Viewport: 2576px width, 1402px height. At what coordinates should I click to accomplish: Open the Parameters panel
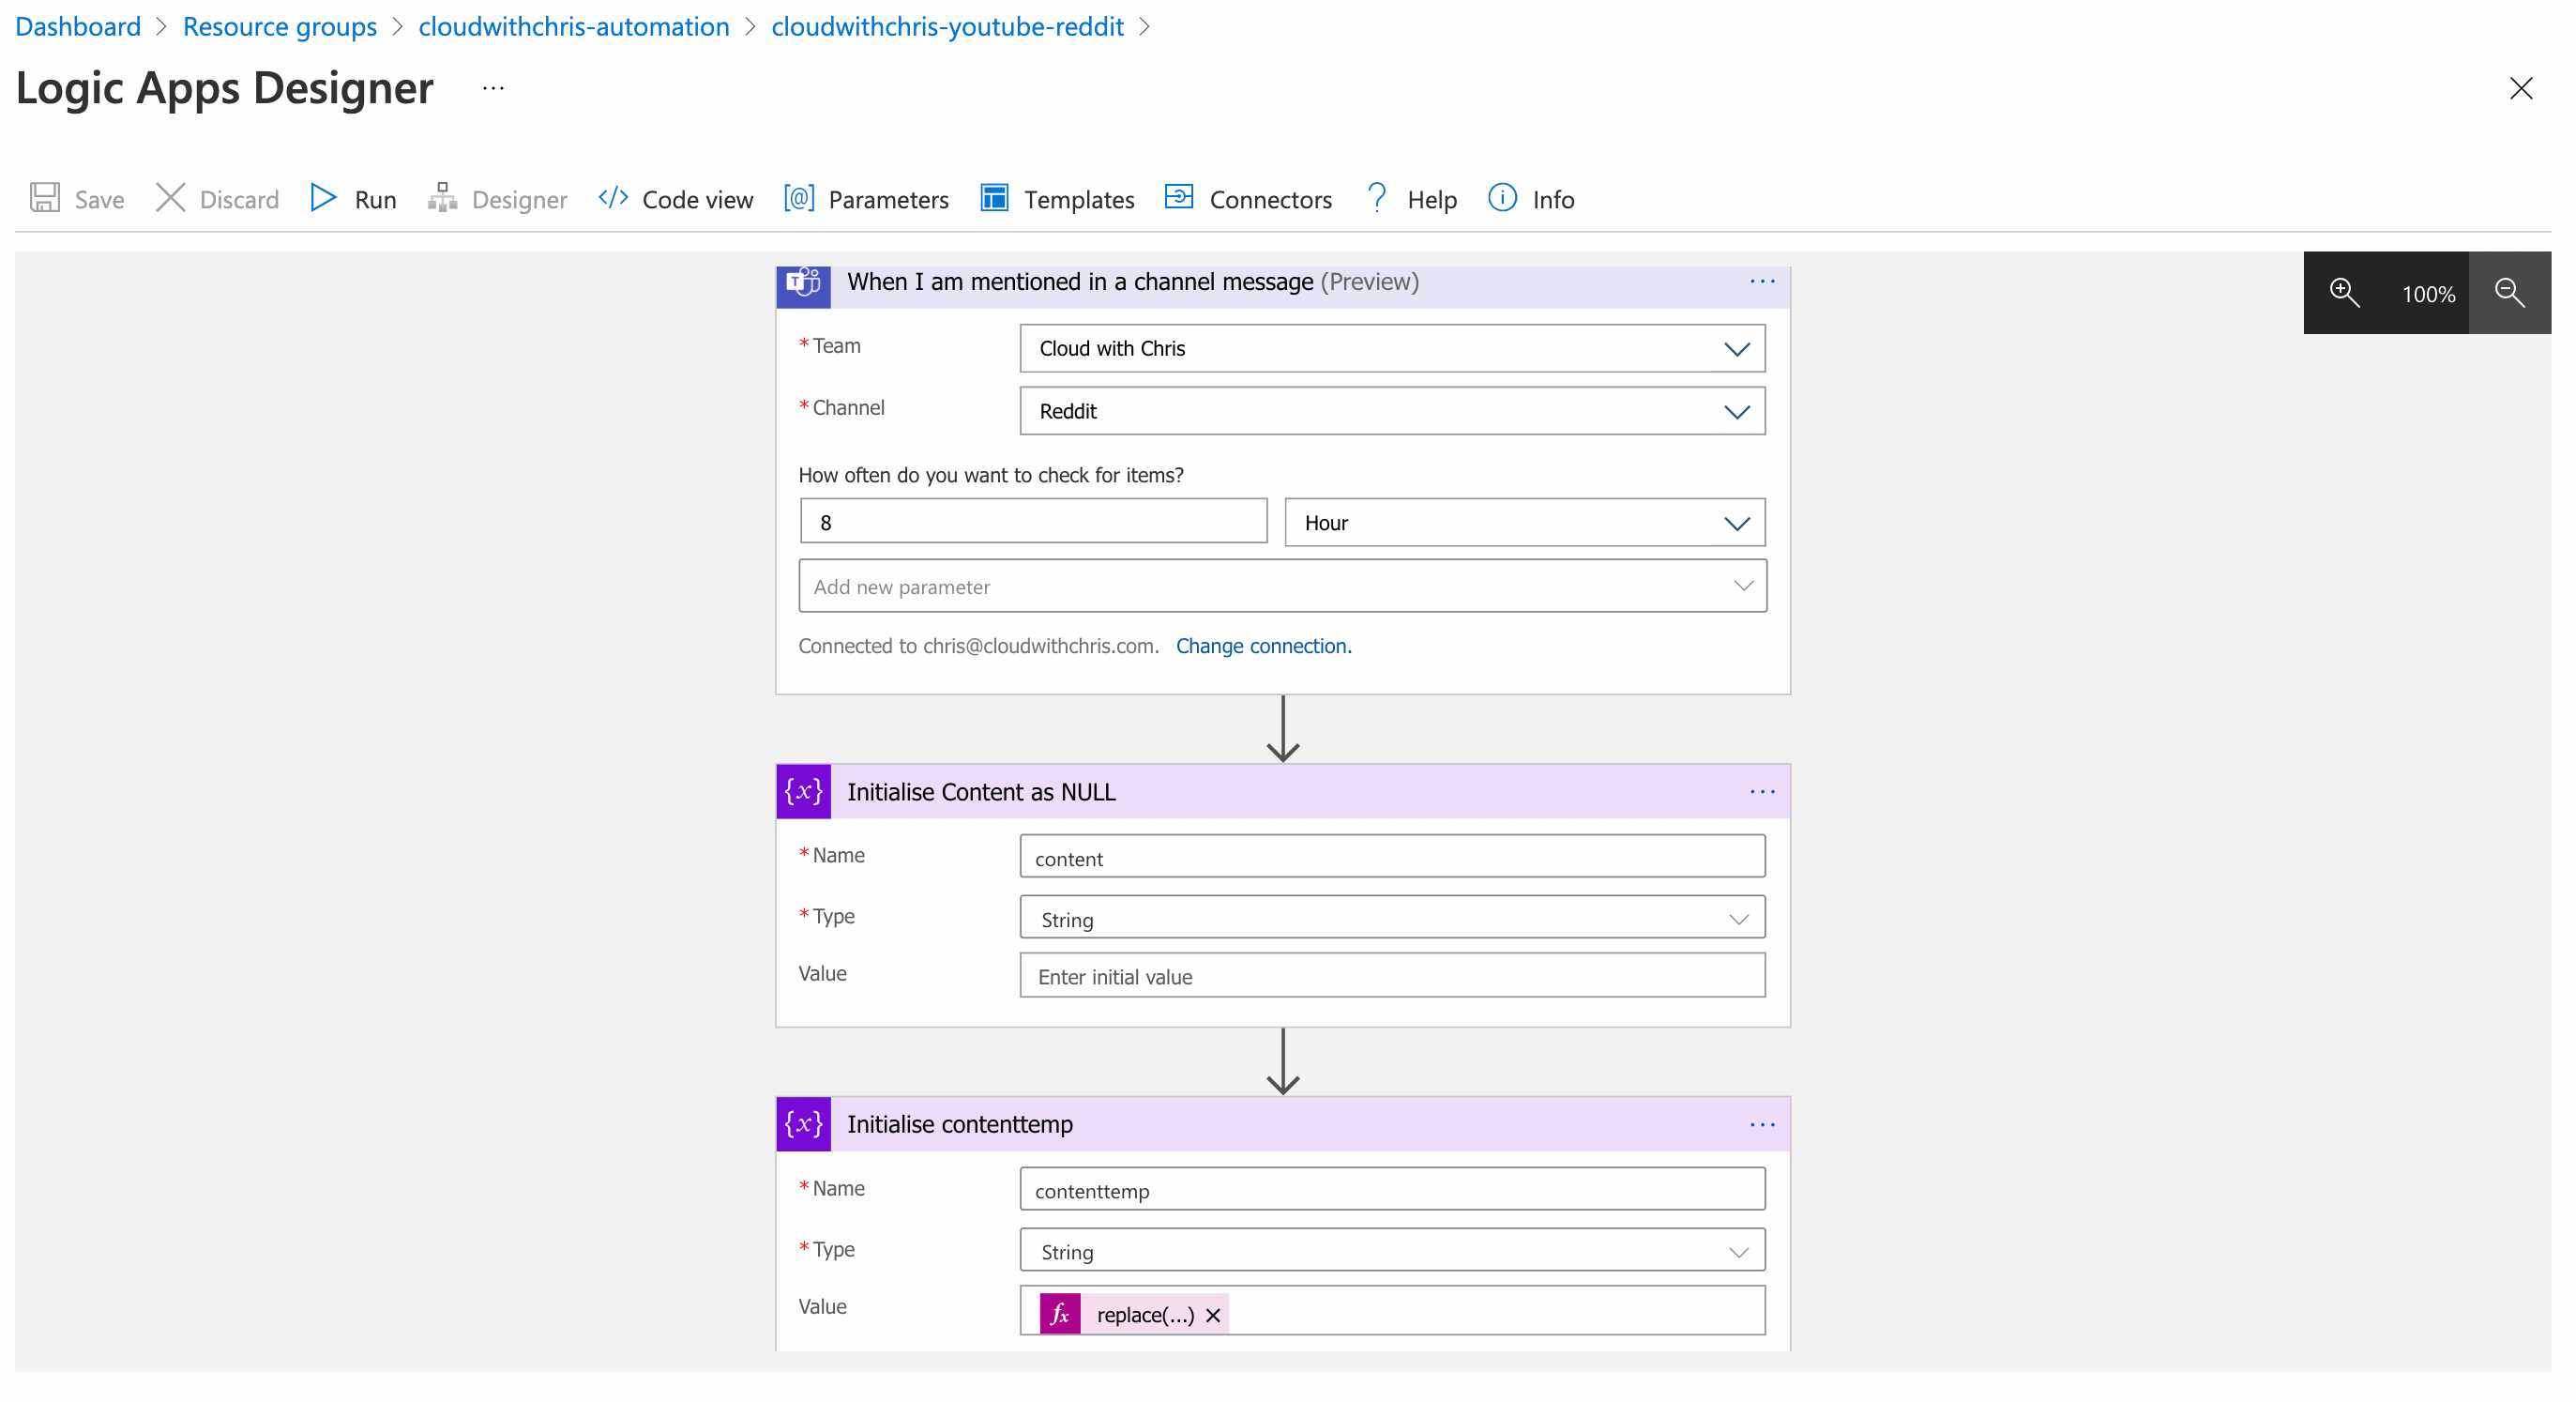(889, 198)
